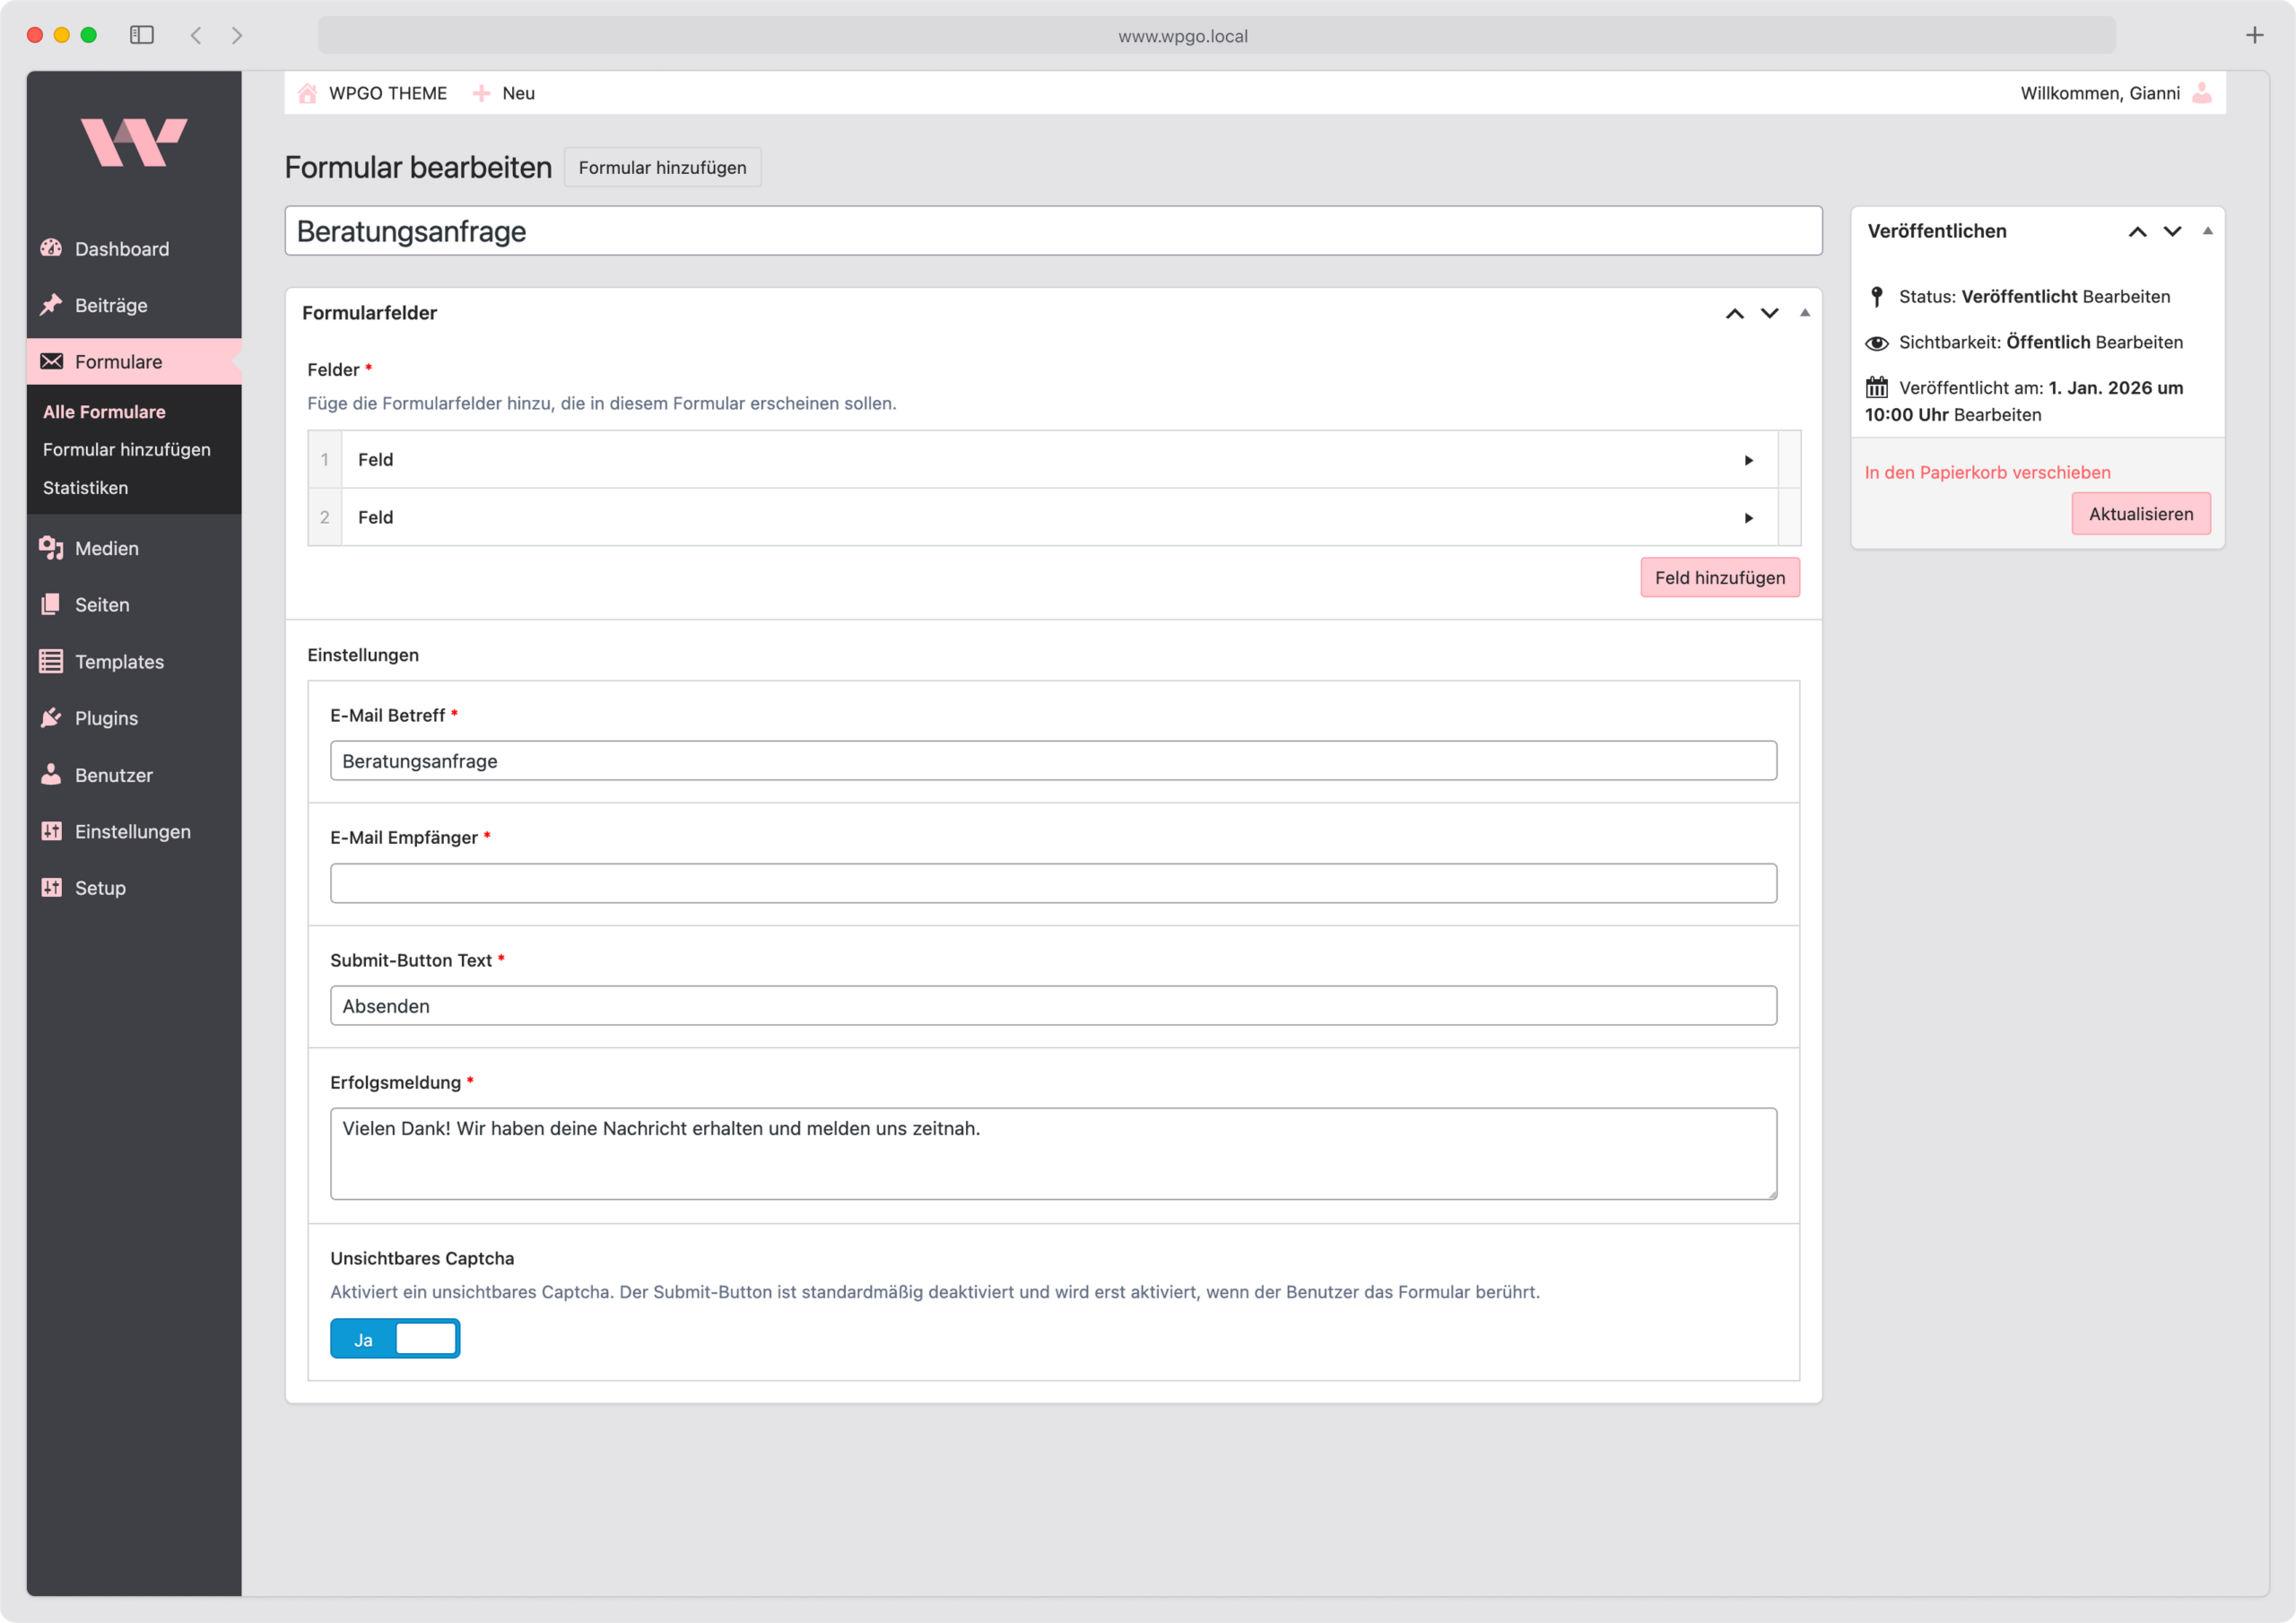Click Bearbeiten next to Sichtbarkeit
This screenshot has height=1623, width=2296.
(x=2138, y=342)
